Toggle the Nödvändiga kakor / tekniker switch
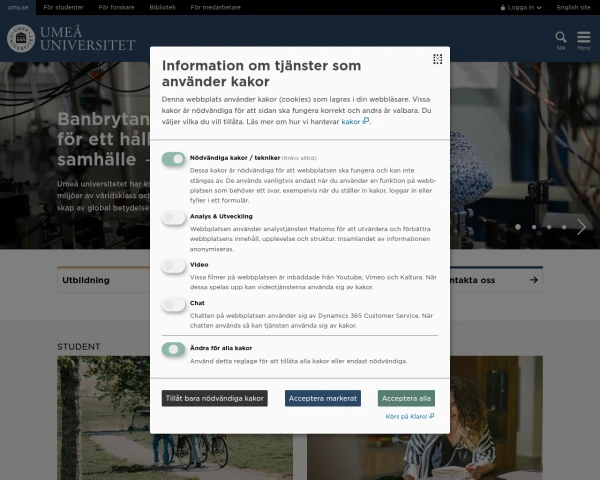Viewport: 600px width, 480px height. 173,158
